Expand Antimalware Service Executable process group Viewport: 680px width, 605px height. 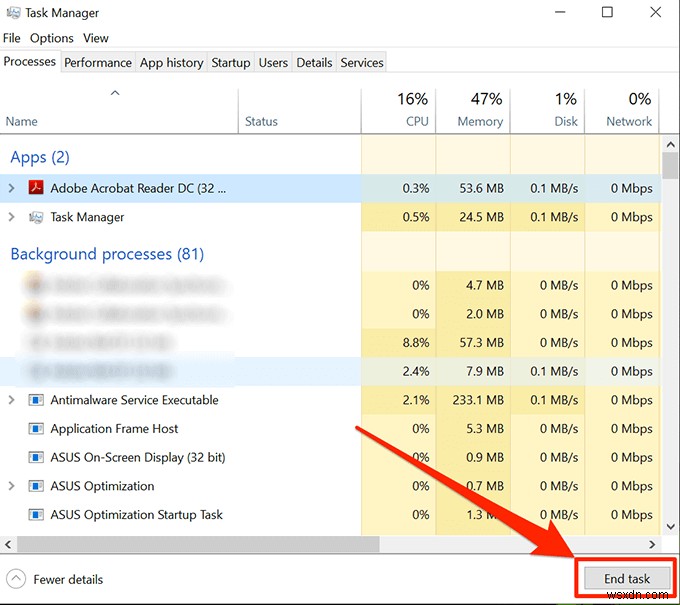click(x=12, y=400)
